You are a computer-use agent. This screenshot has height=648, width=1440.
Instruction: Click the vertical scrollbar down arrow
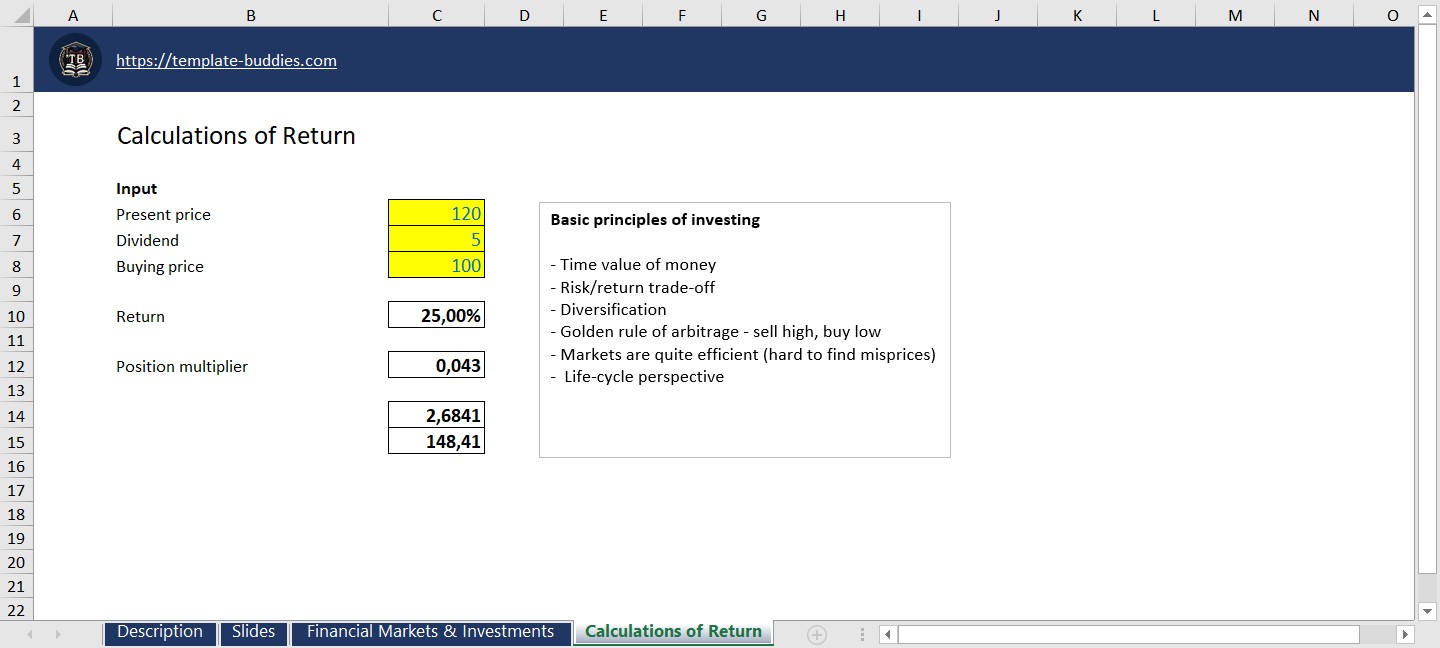click(1428, 610)
